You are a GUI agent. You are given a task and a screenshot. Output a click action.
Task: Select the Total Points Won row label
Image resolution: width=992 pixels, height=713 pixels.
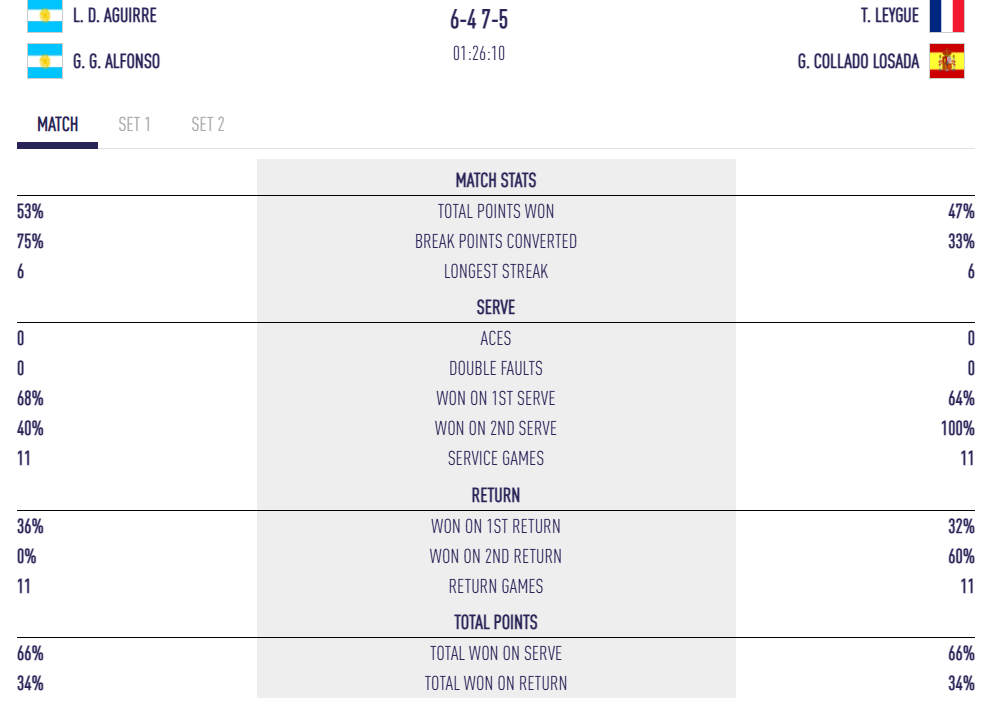(496, 212)
